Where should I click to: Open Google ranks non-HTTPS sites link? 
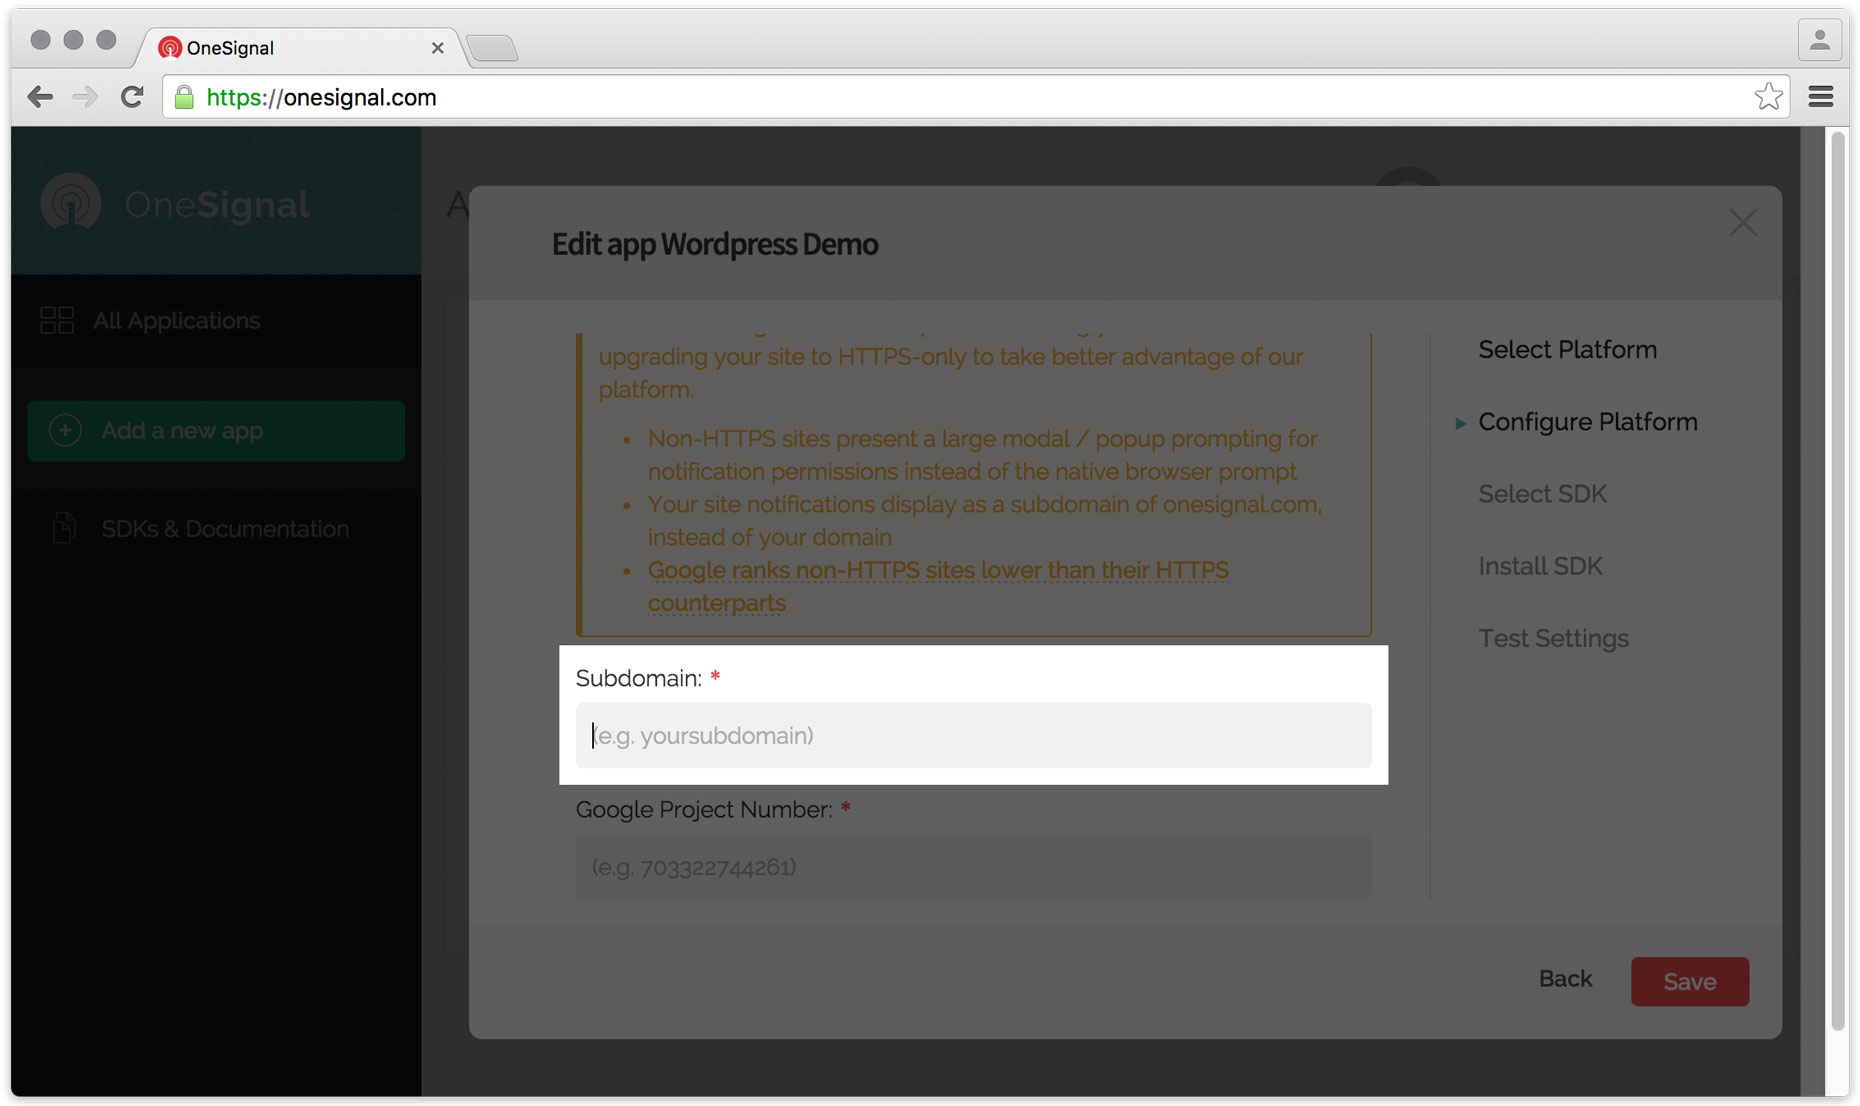[x=937, y=571]
